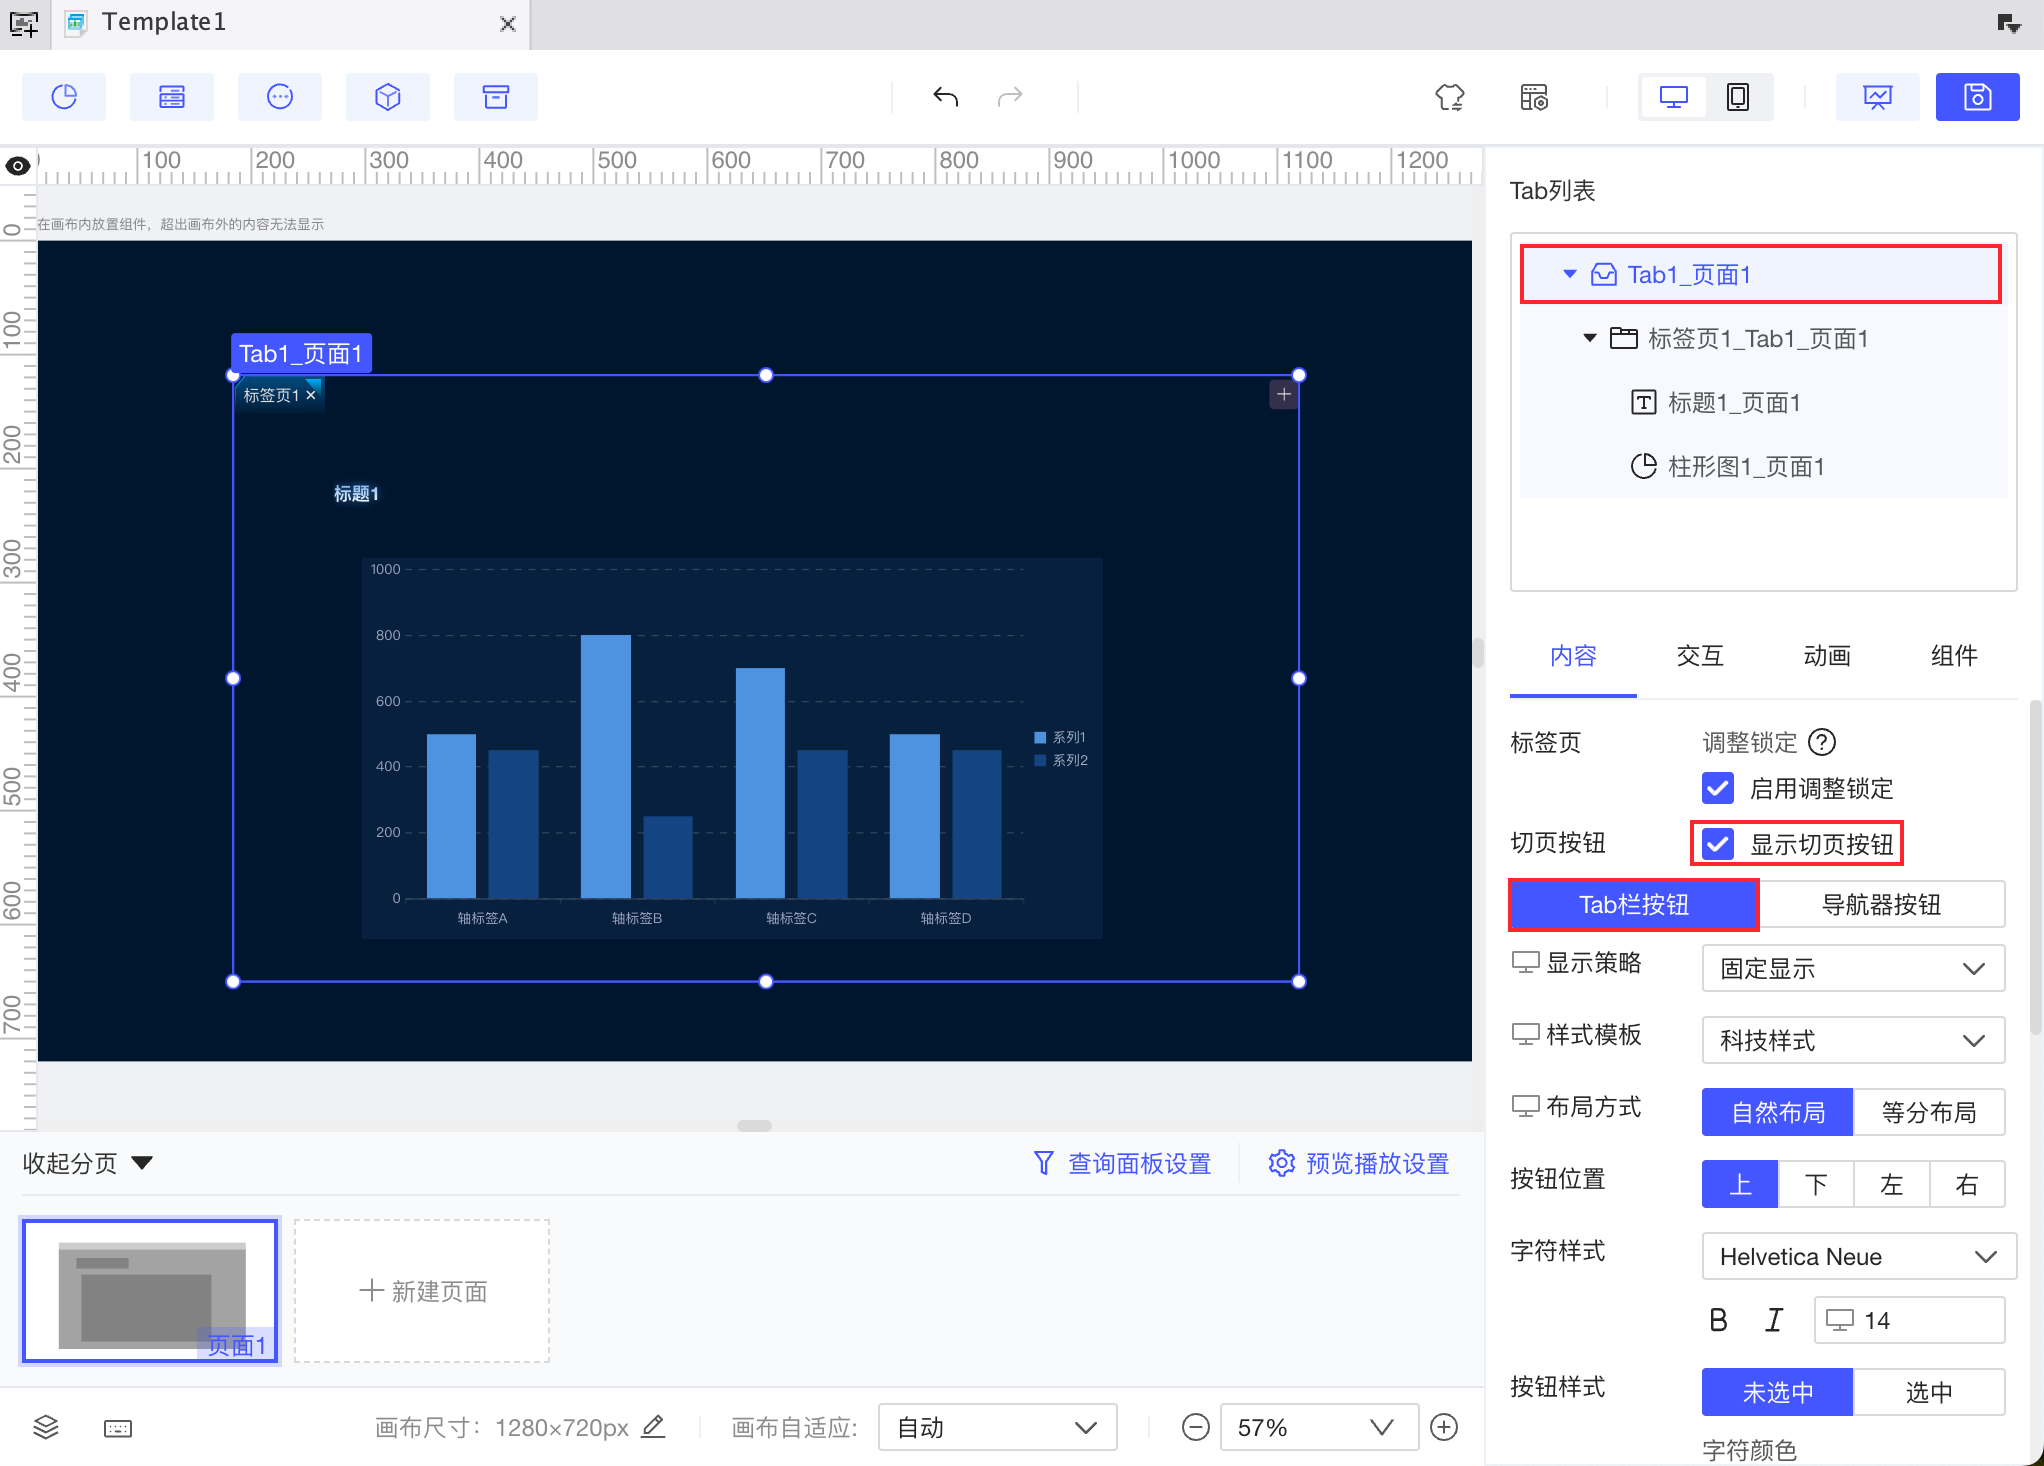Set button position to 上
Screen dimensions: 2044x1466
pyautogui.click(x=1740, y=1184)
